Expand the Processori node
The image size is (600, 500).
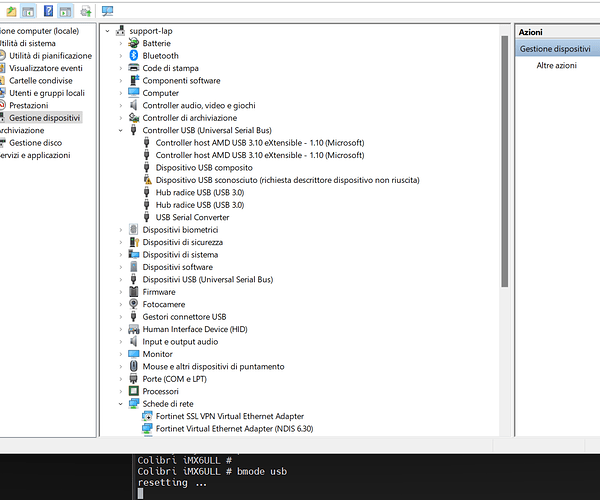click(121, 391)
